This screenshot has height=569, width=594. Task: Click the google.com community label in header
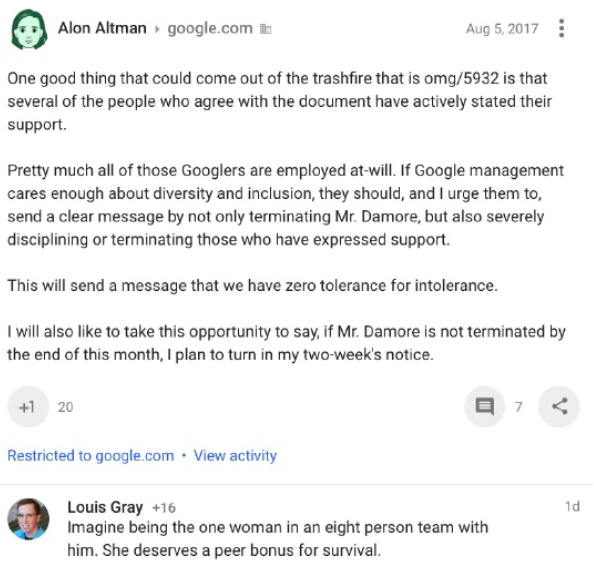[x=210, y=28]
